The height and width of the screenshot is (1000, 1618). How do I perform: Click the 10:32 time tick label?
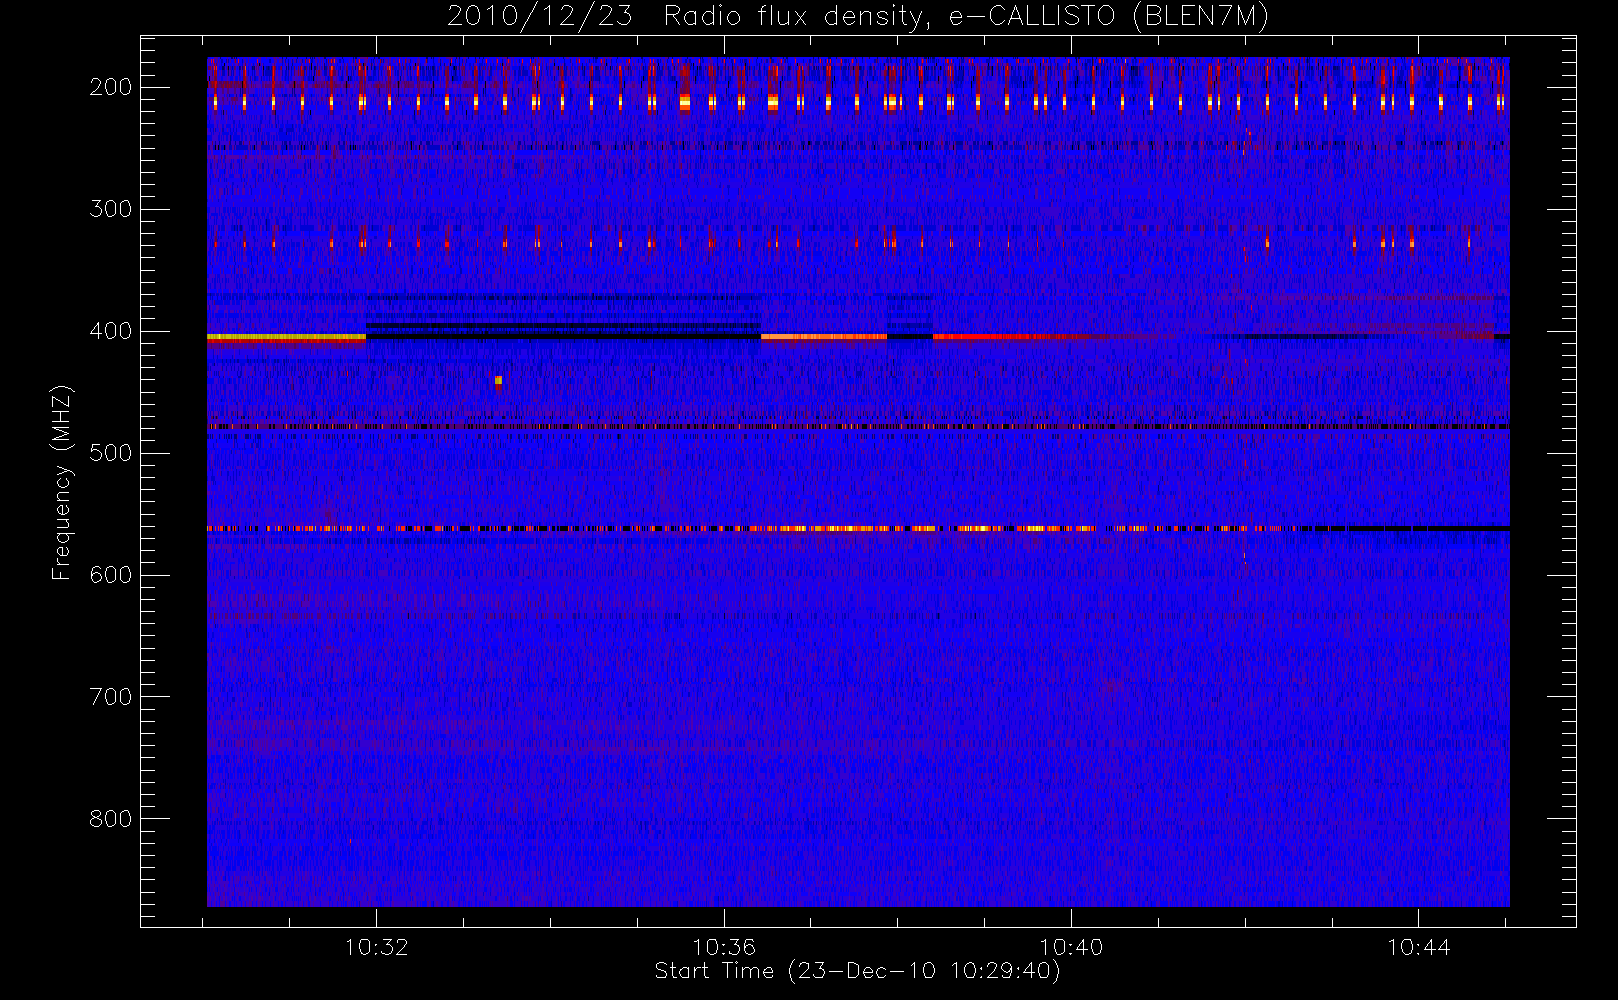pos(376,947)
